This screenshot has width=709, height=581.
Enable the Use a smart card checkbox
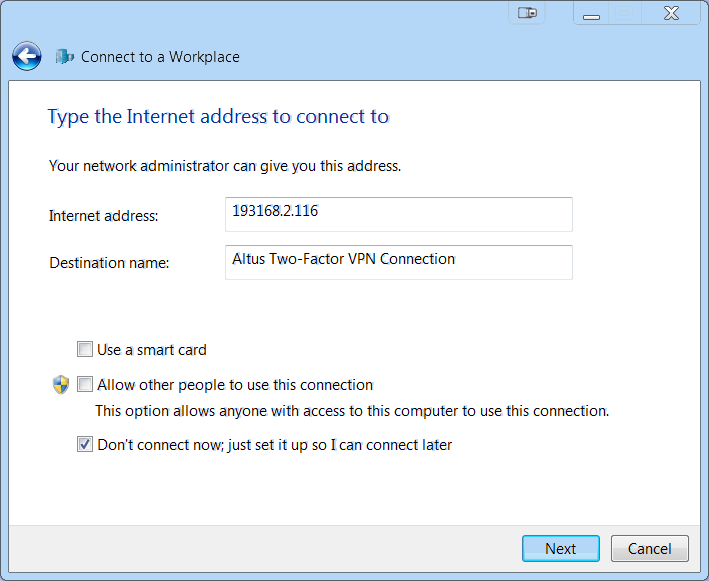(x=85, y=350)
